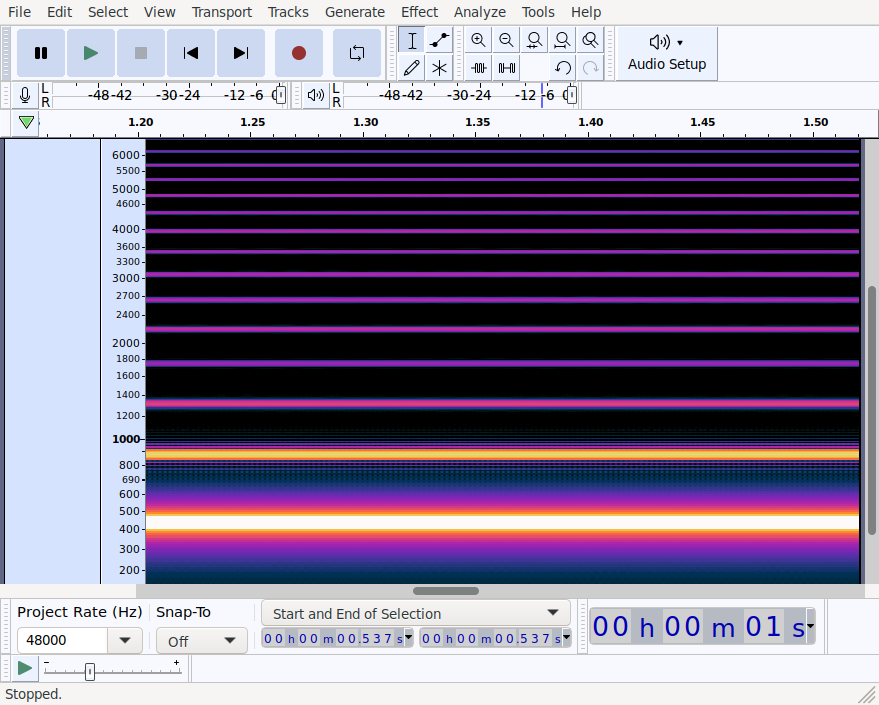Click the 1000 label on frequency scale
Screen dimensions: 879x705
(126, 439)
